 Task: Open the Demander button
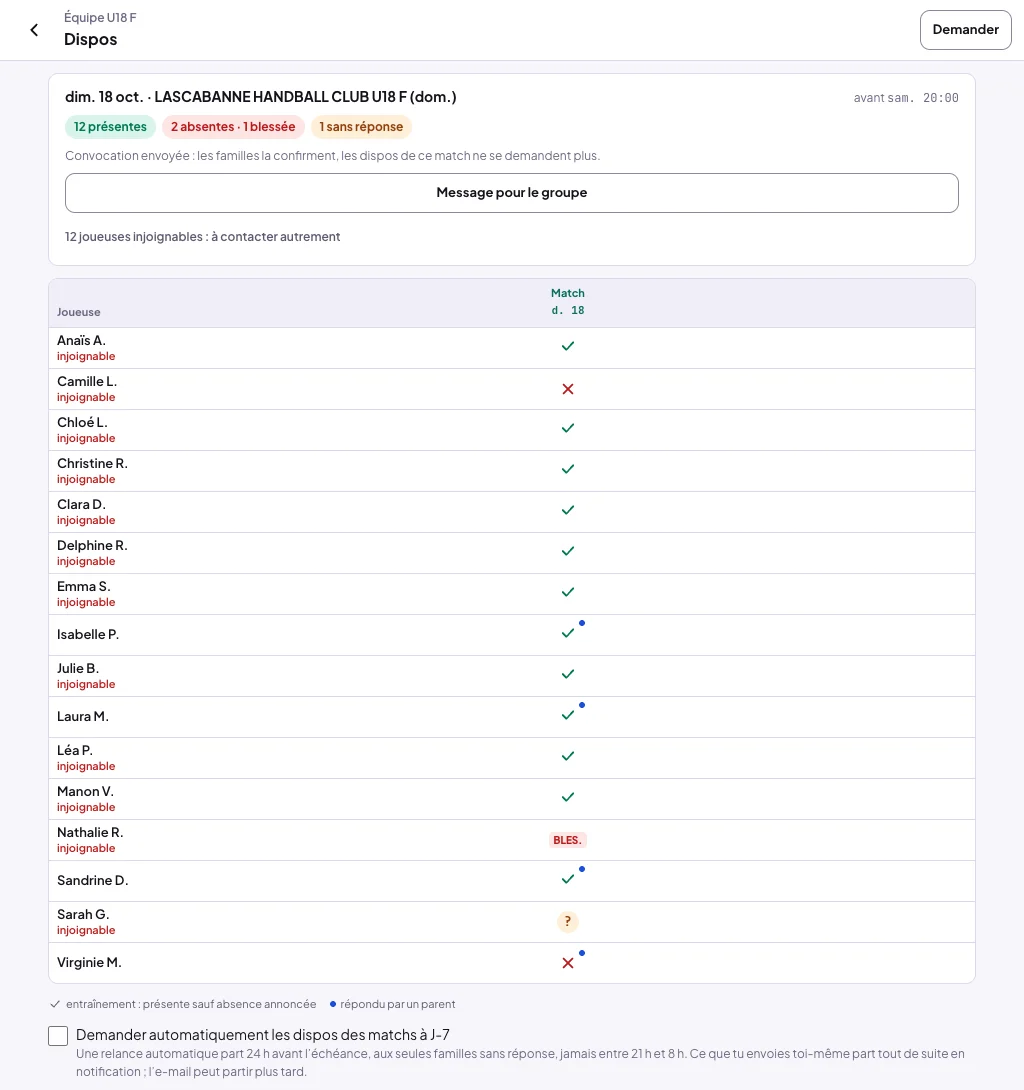pyautogui.click(x=965, y=30)
